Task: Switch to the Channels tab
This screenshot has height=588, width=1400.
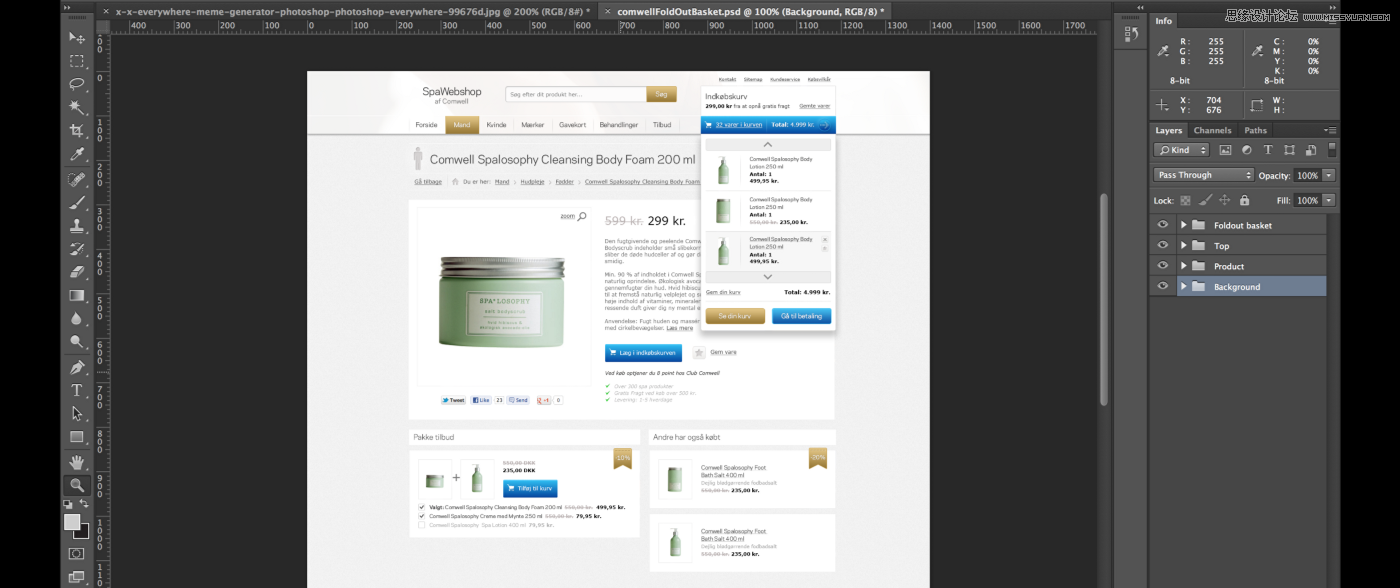Action: 1212,130
